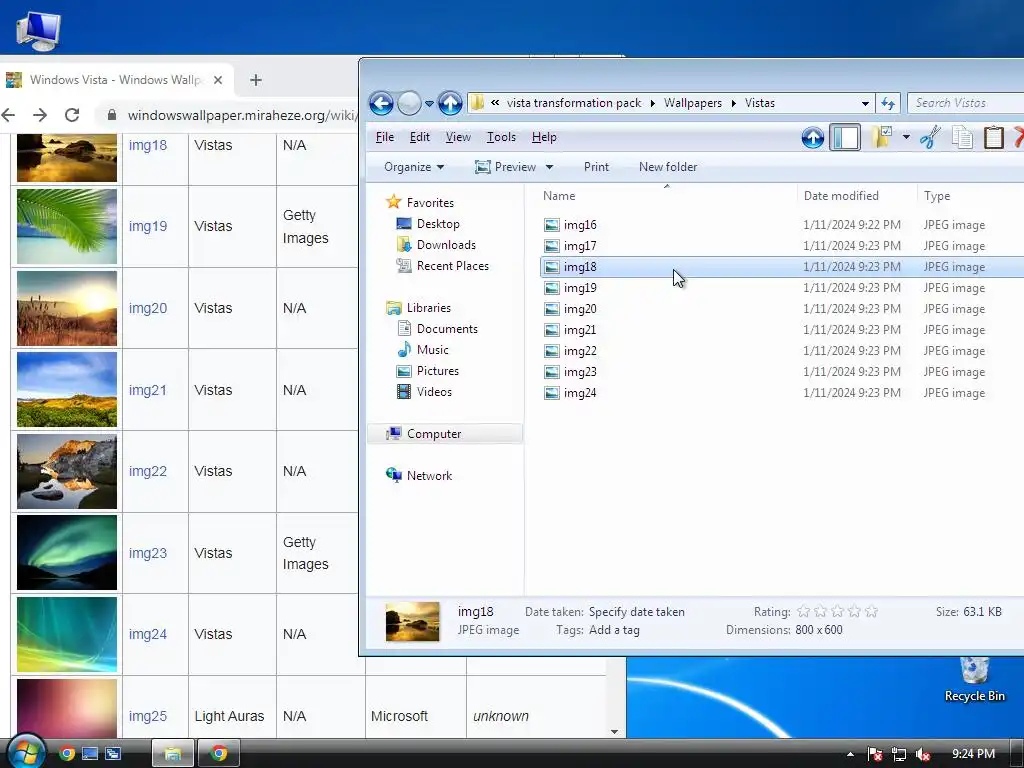Click the Explorer Back navigation arrow
This screenshot has width=1024, height=768.
coord(381,103)
